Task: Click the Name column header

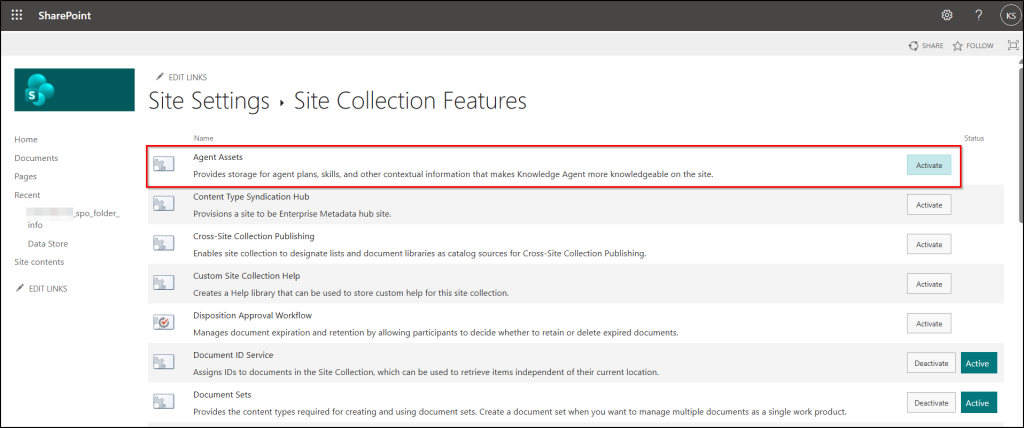Action: point(203,139)
